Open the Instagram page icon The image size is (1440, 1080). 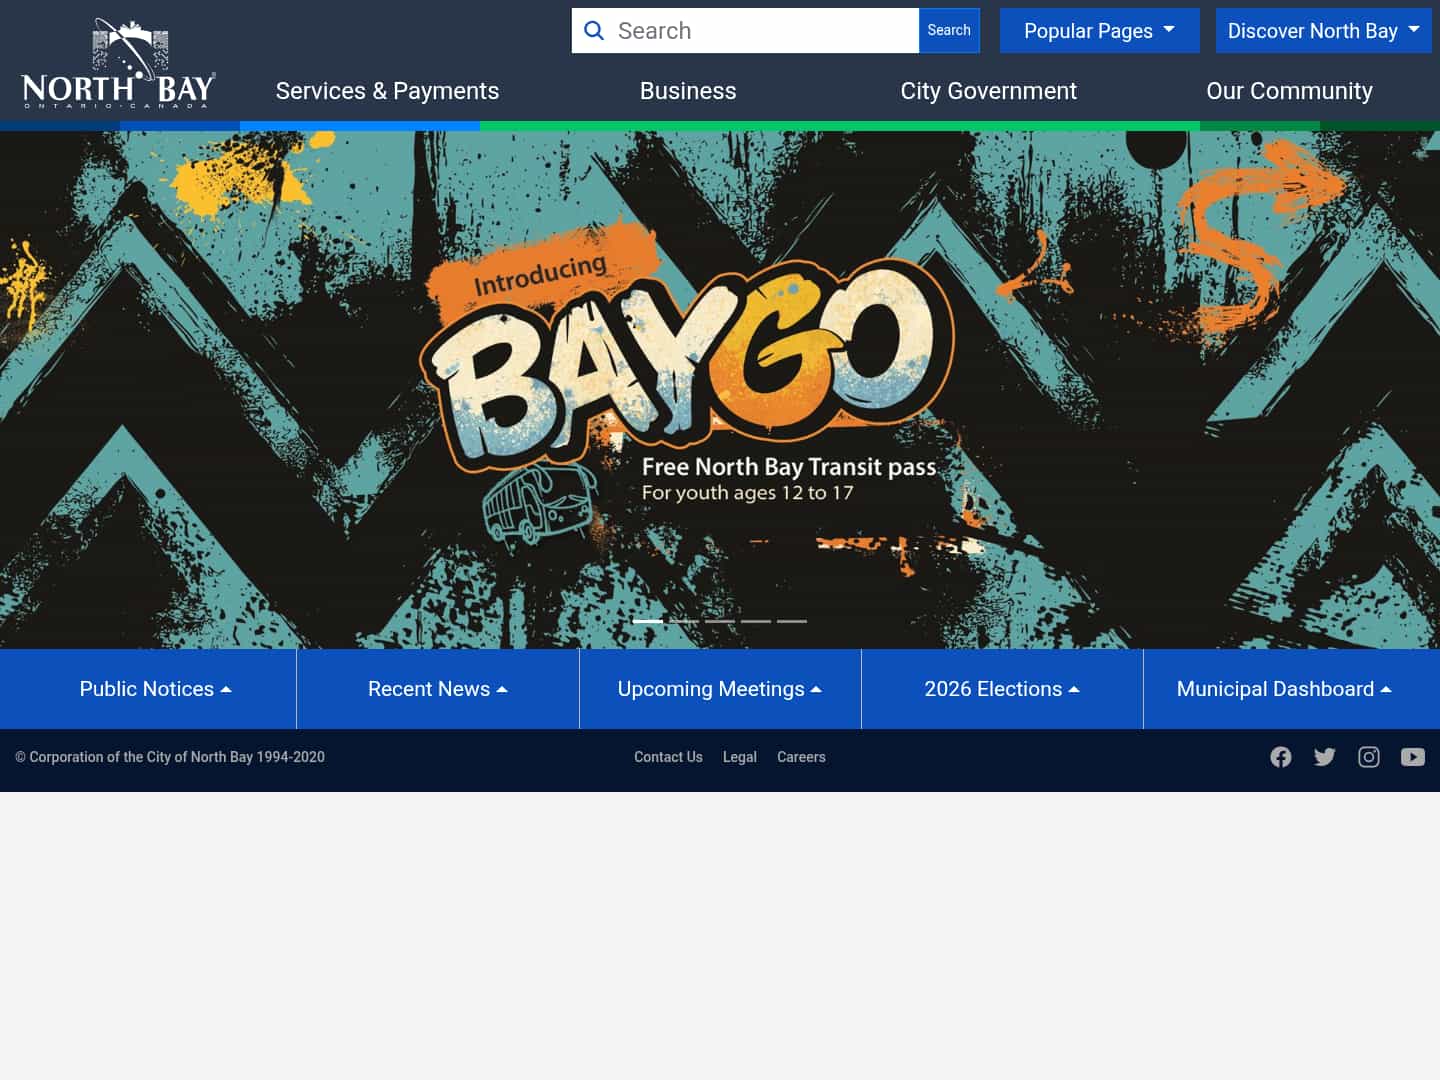1369,757
